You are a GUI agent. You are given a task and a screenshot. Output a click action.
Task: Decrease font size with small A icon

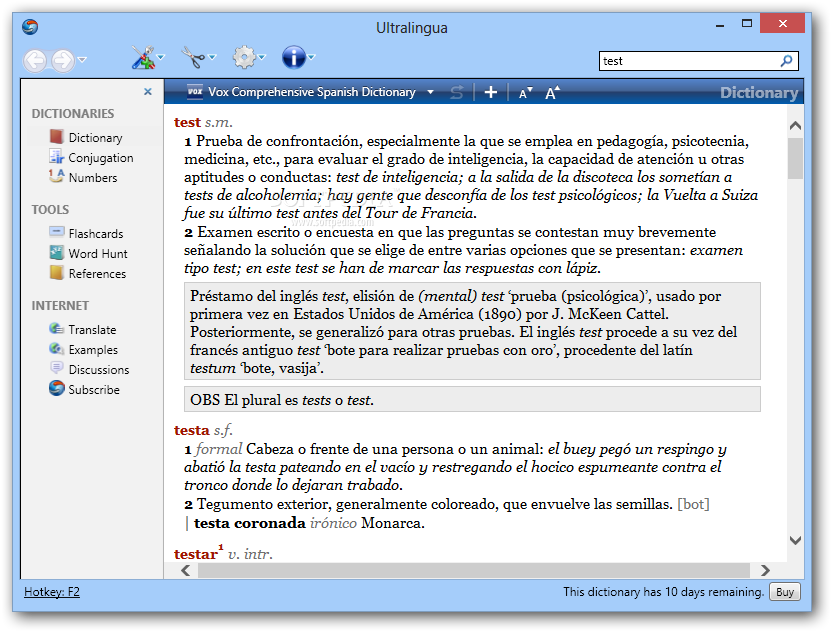525,93
